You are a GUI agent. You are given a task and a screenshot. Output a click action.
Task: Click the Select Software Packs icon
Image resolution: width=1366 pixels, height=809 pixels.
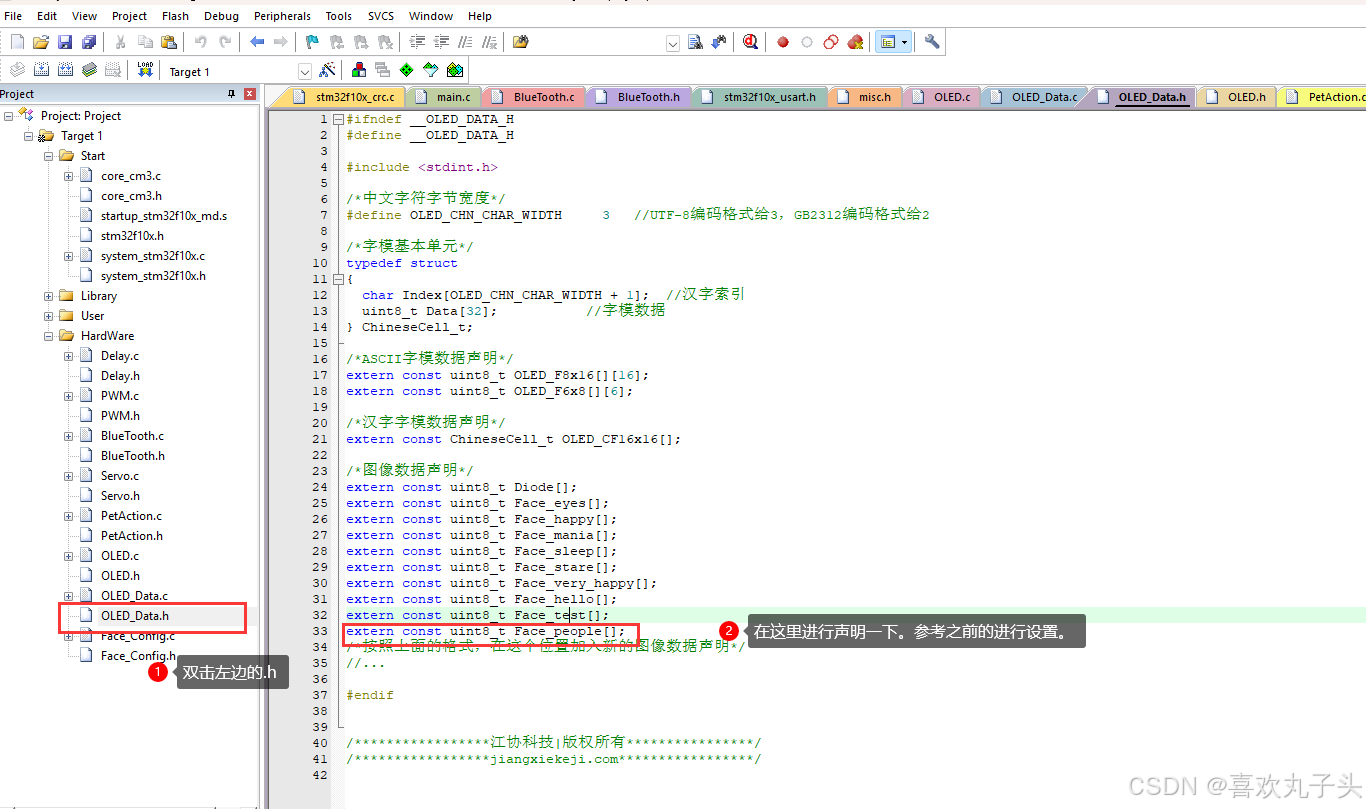coord(430,70)
